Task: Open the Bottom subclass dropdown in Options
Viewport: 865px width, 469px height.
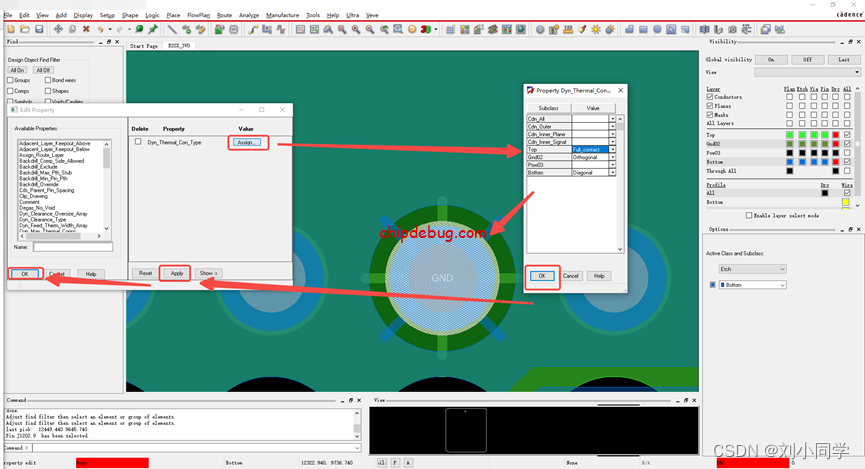Action: click(x=781, y=285)
